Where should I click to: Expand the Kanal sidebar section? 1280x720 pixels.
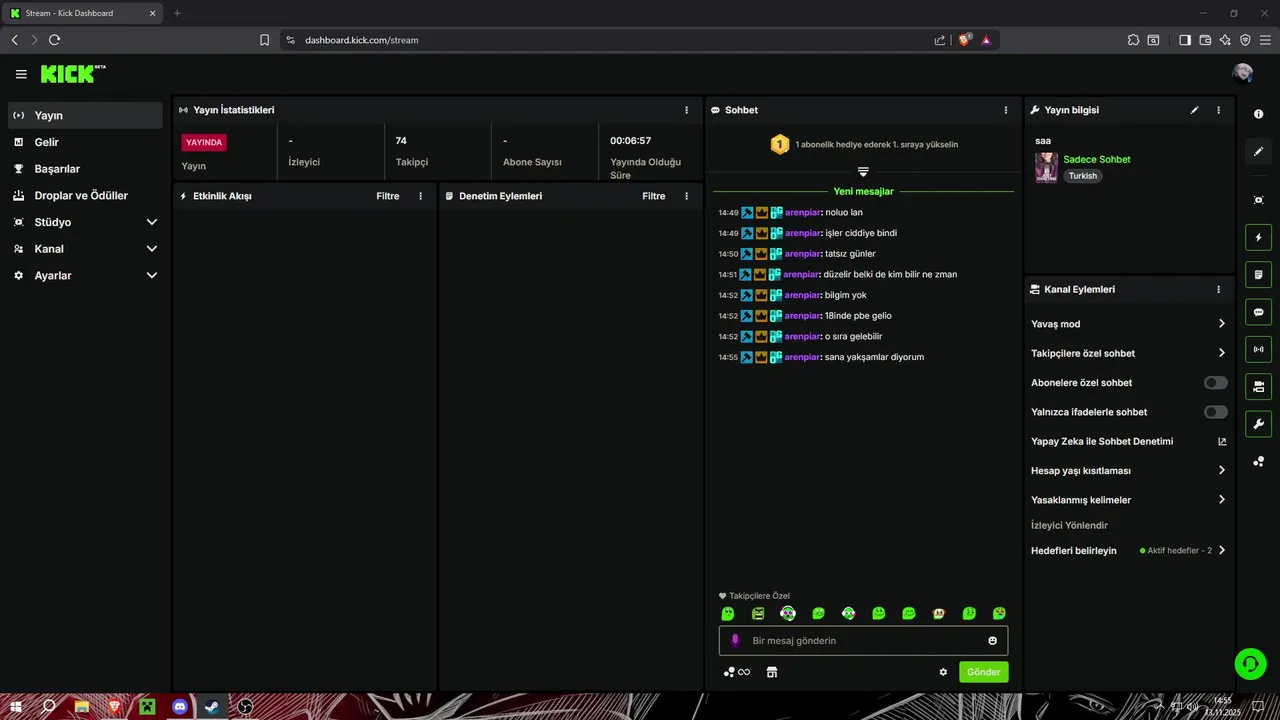click(85, 249)
